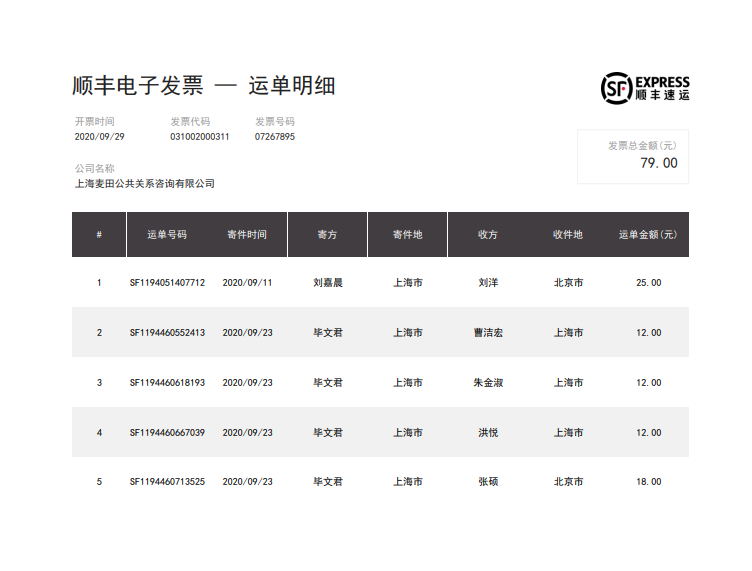Click company name 上海麦田公共关系咨询有限公司
Viewport: 752px width, 571px height.
145,184
